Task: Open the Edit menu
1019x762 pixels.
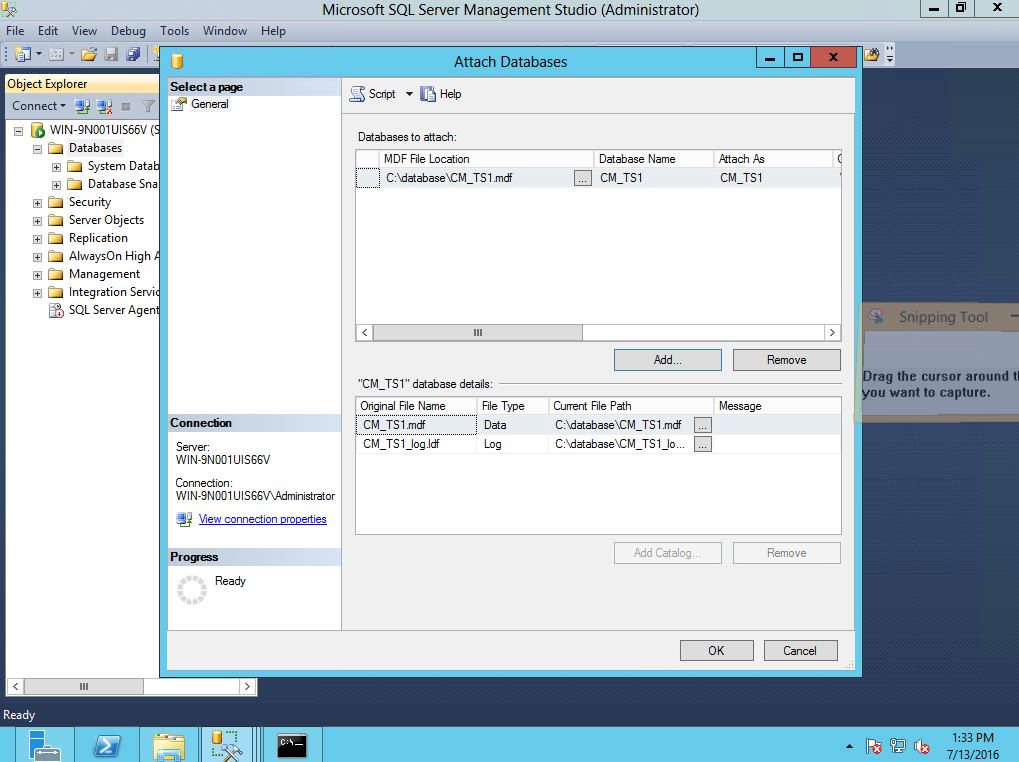Action: tap(47, 31)
